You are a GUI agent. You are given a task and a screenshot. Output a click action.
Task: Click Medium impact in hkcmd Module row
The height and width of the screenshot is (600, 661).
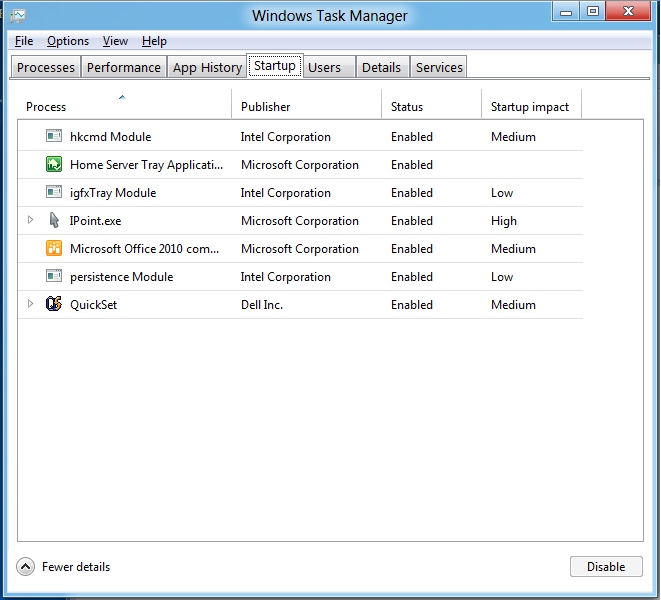click(513, 137)
